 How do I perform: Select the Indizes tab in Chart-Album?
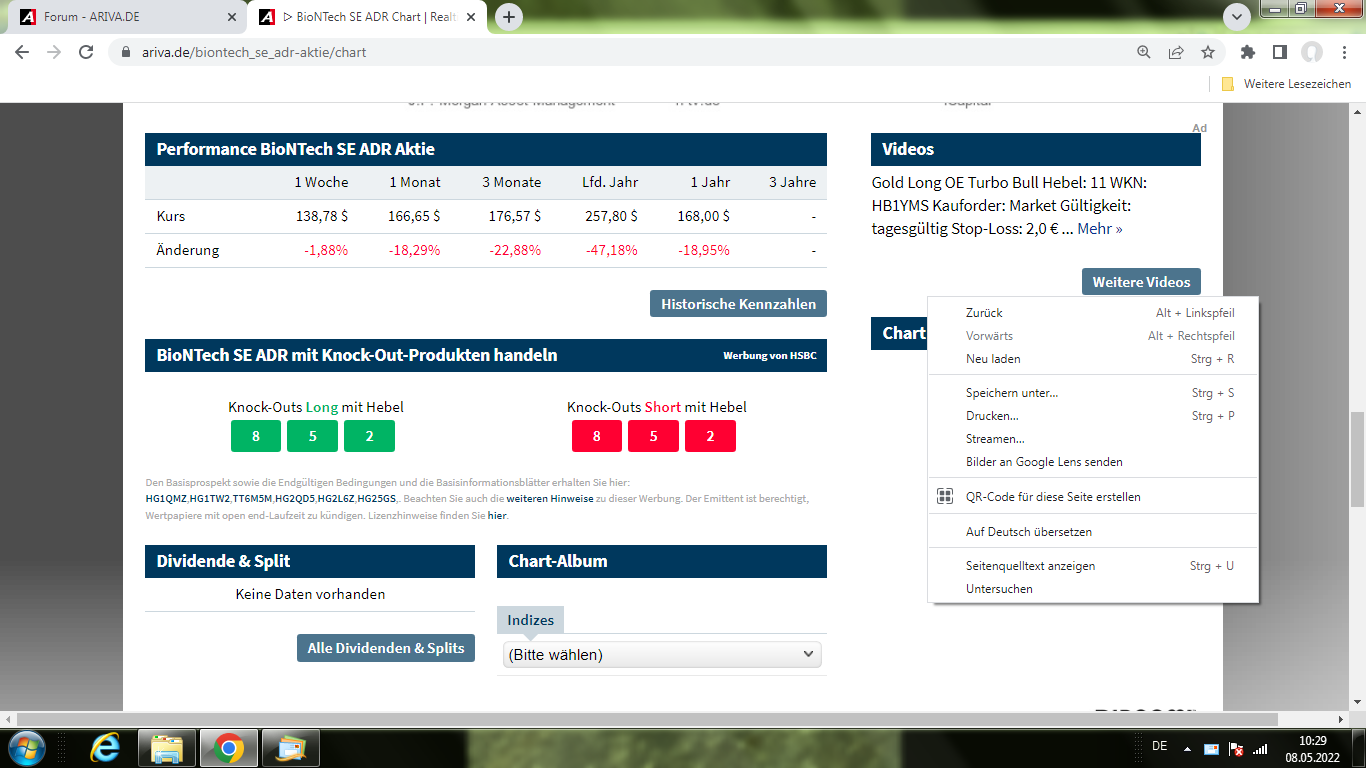tap(531, 620)
